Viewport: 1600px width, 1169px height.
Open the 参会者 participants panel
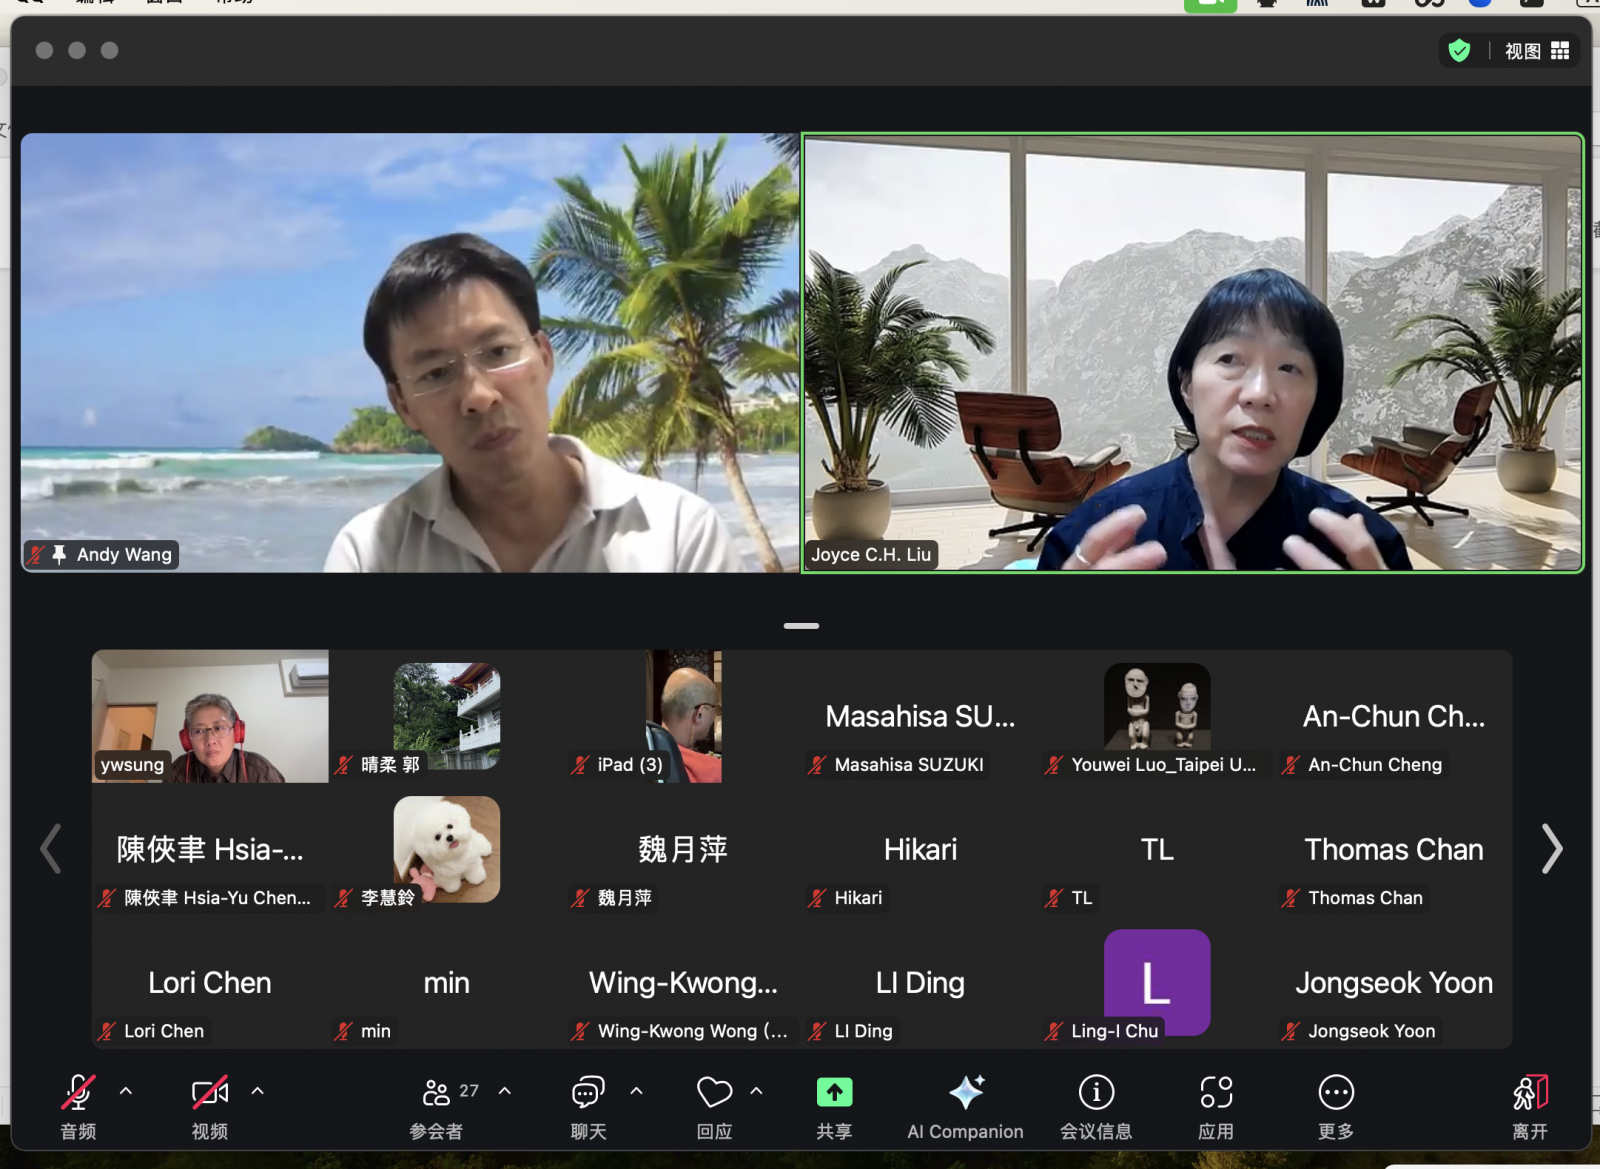pos(437,1094)
